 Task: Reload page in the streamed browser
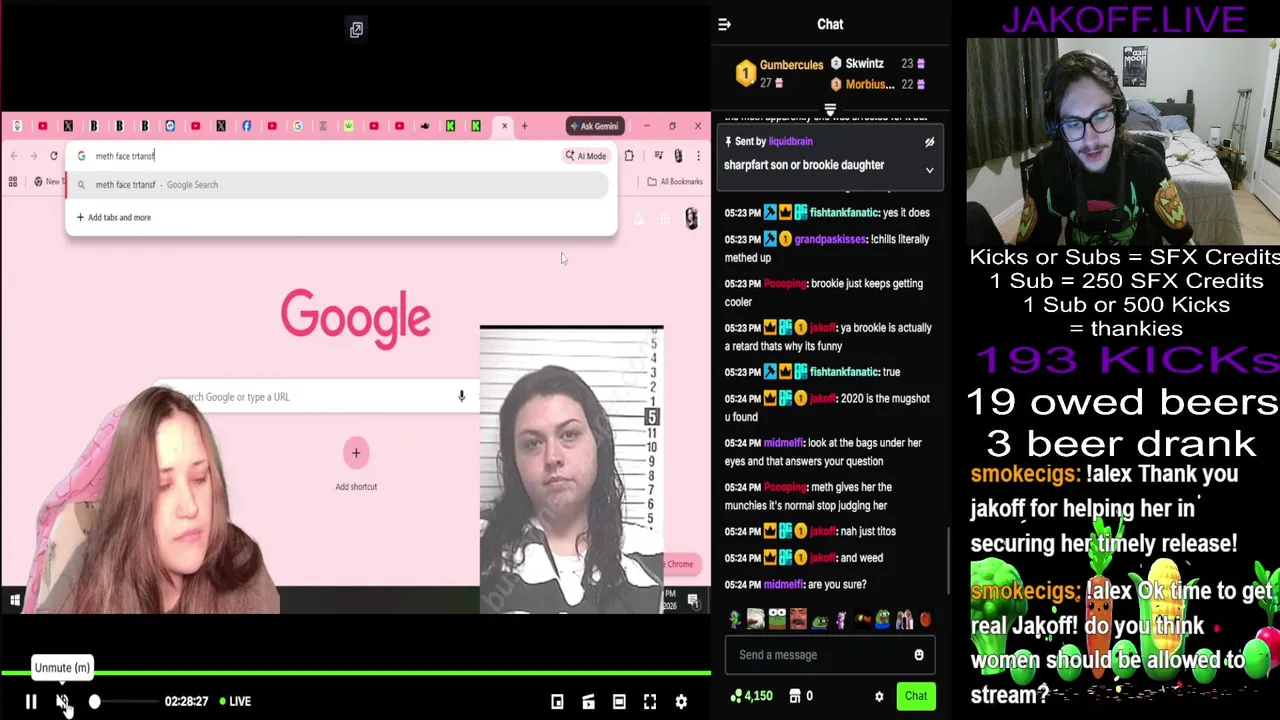[x=53, y=156]
